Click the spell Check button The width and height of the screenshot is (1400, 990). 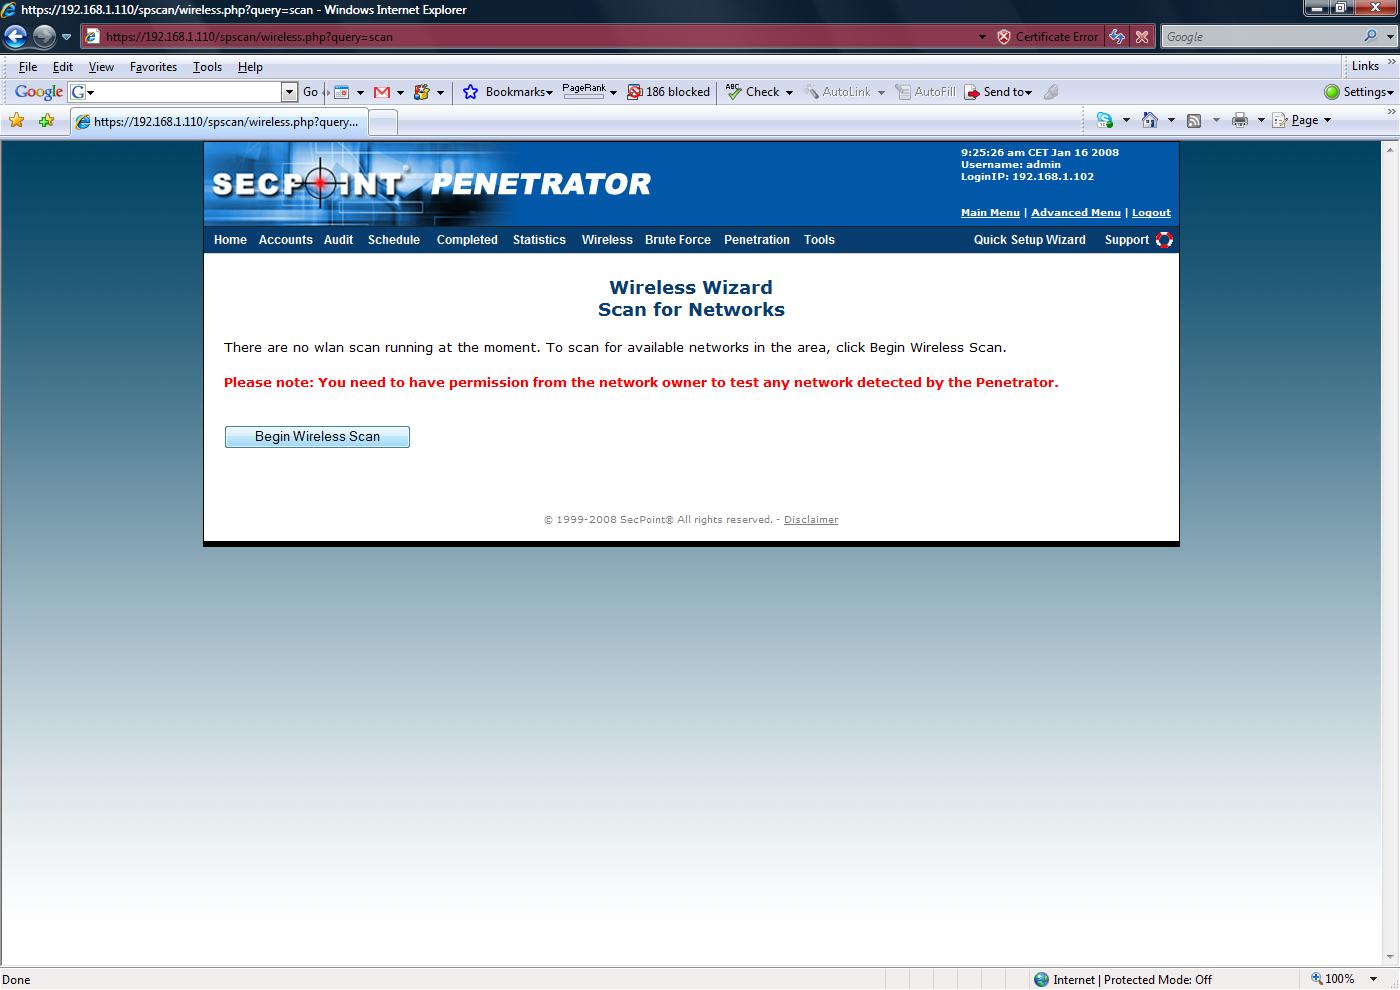752,92
